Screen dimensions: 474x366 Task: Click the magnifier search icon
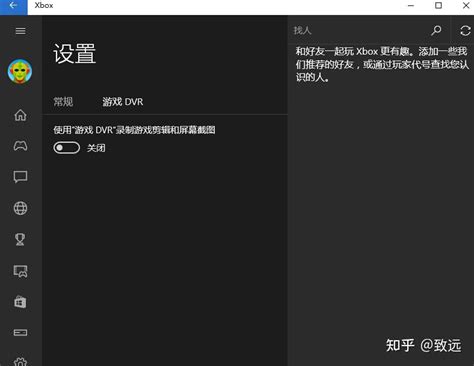[x=436, y=31]
